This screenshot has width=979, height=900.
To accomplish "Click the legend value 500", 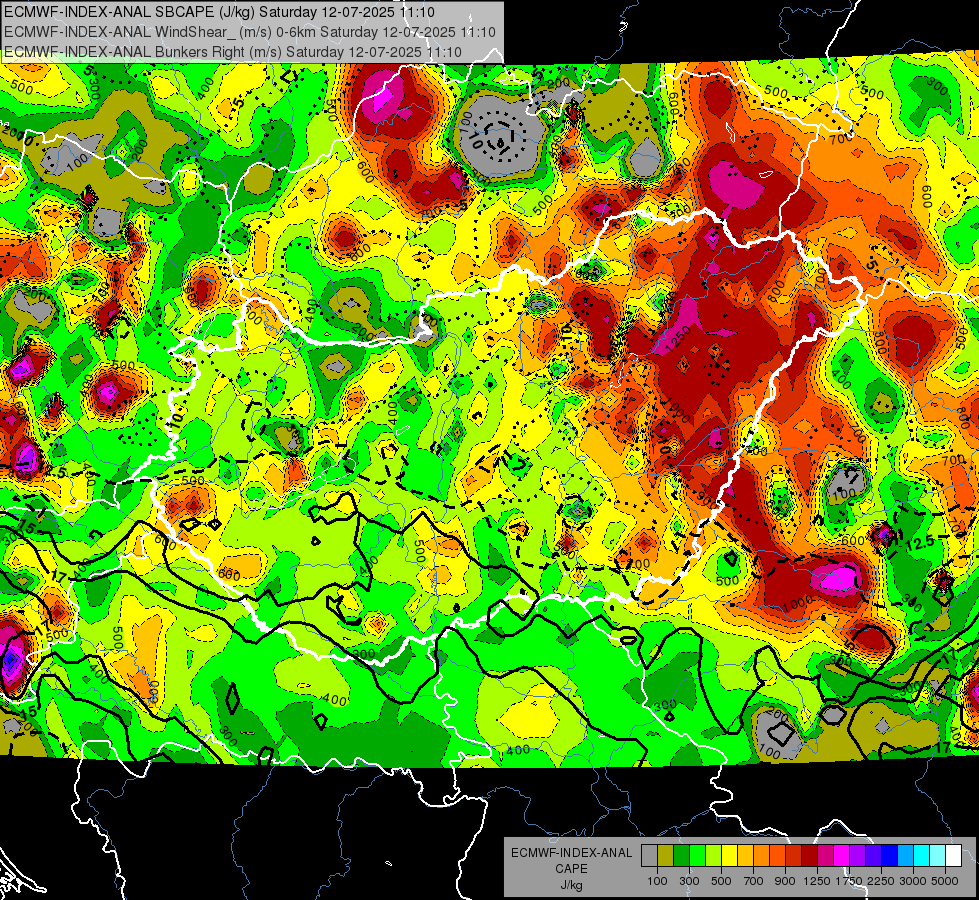I will coord(721,881).
